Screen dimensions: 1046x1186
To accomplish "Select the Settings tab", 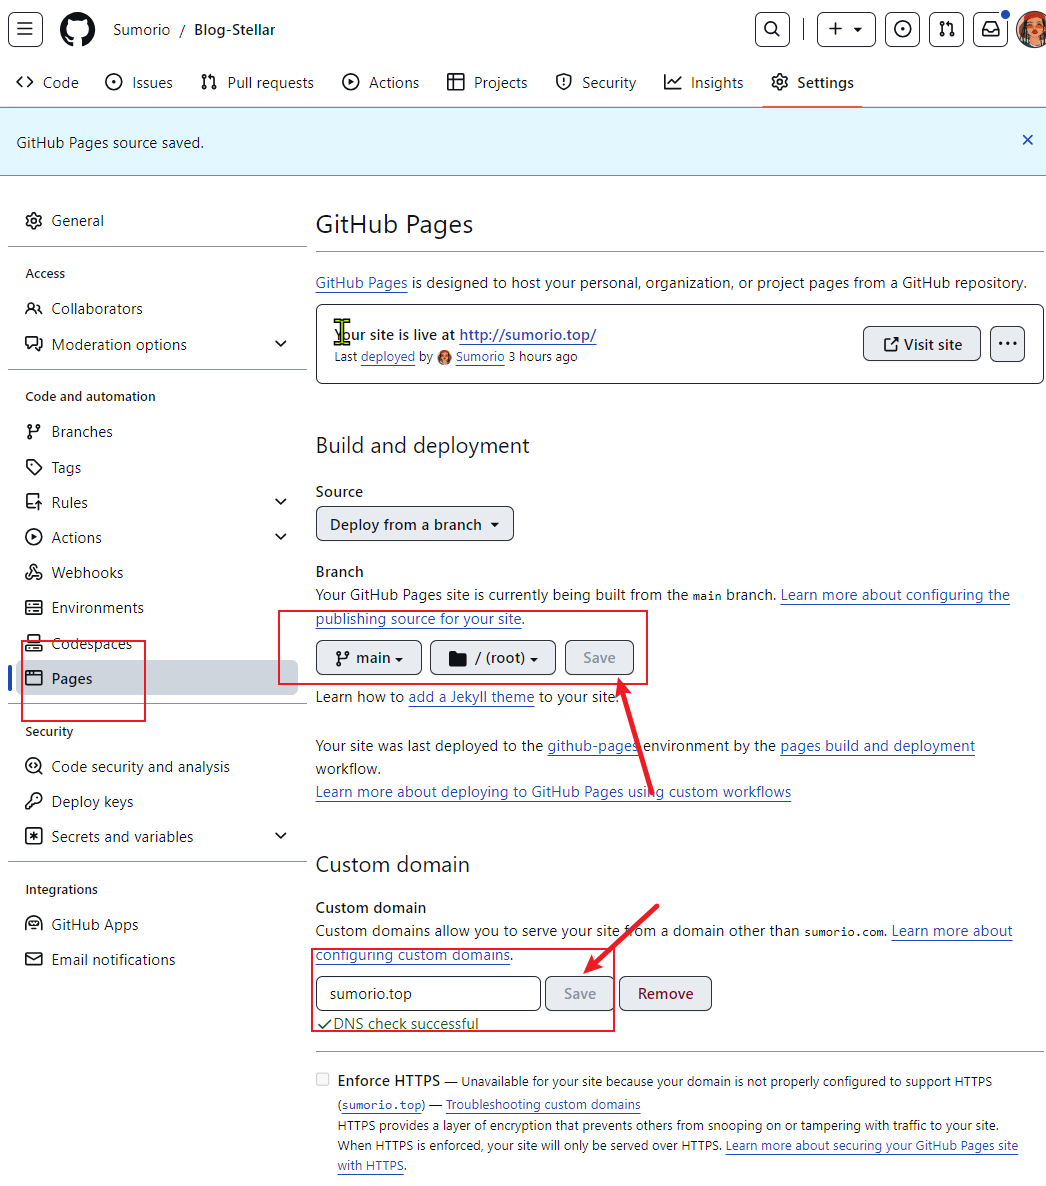I will pos(812,82).
